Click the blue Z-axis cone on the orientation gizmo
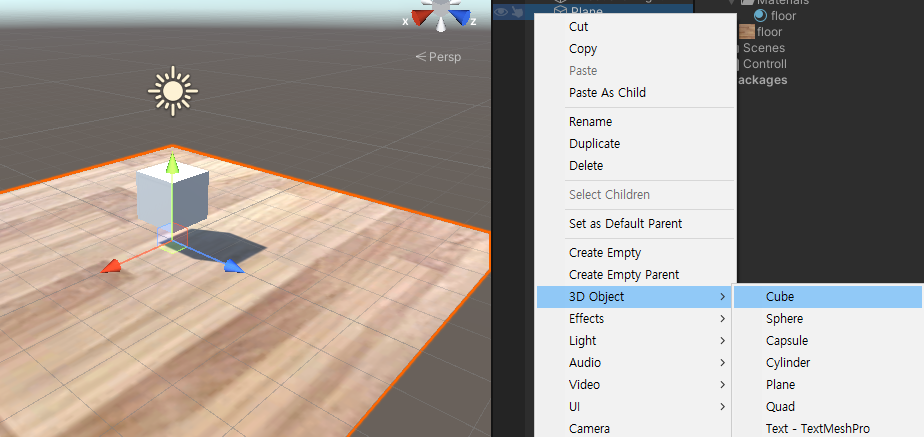The height and width of the screenshot is (437, 924). click(462, 18)
